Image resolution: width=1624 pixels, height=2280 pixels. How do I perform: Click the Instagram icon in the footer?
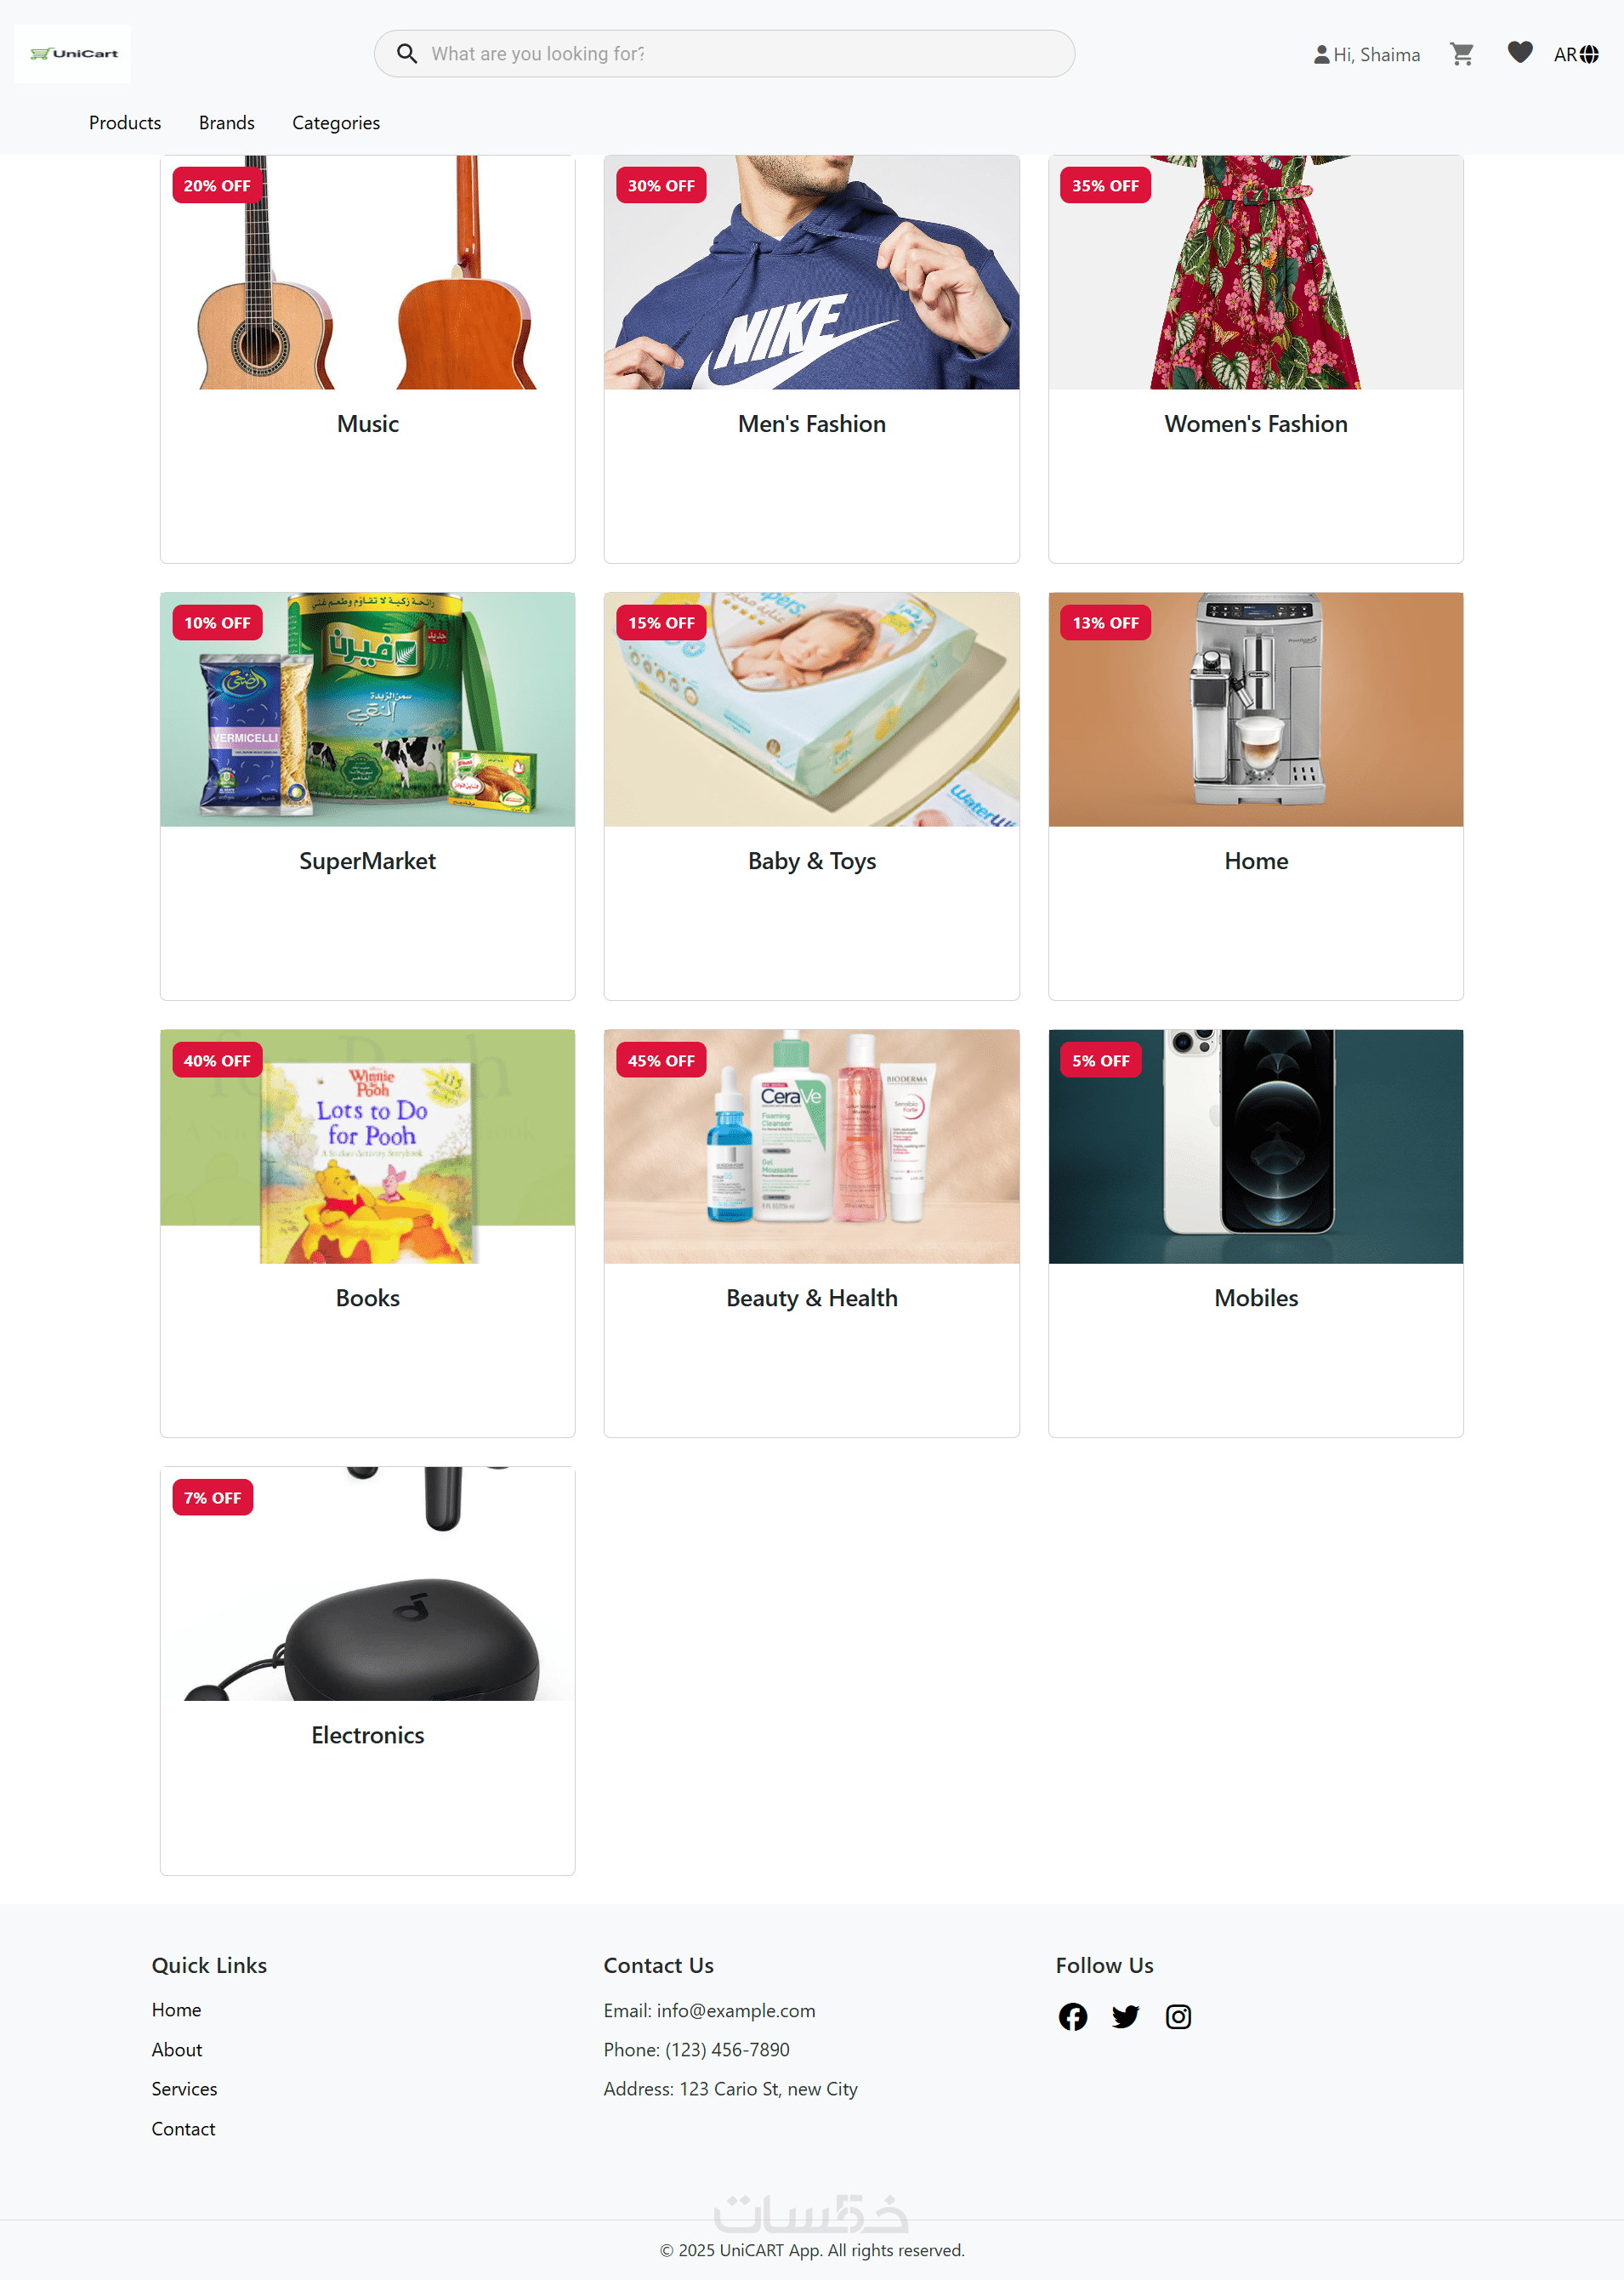click(x=1178, y=2016)
